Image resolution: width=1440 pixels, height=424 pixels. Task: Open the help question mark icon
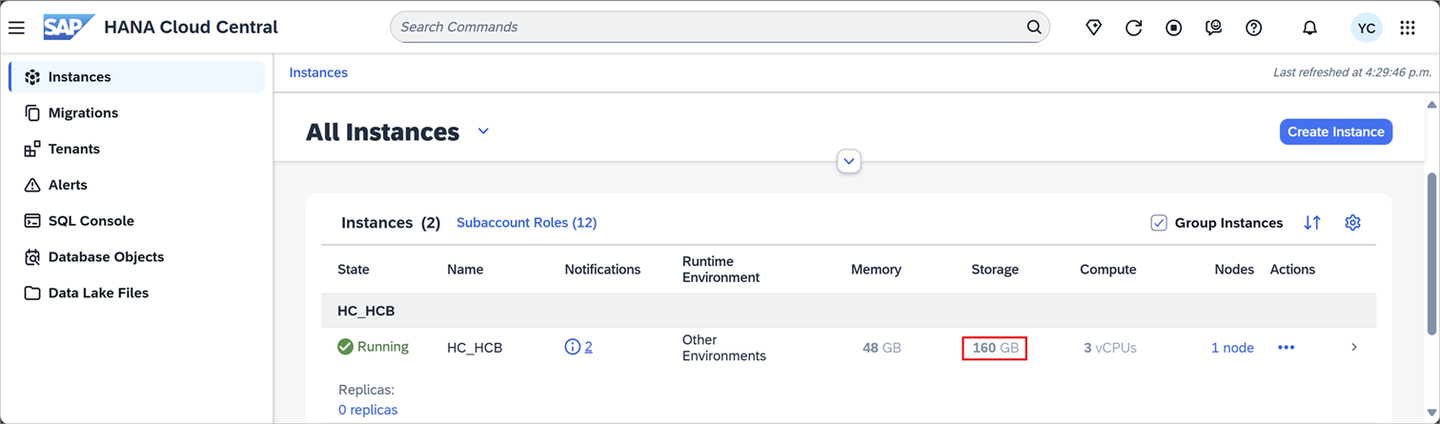tap(1253, 28)
